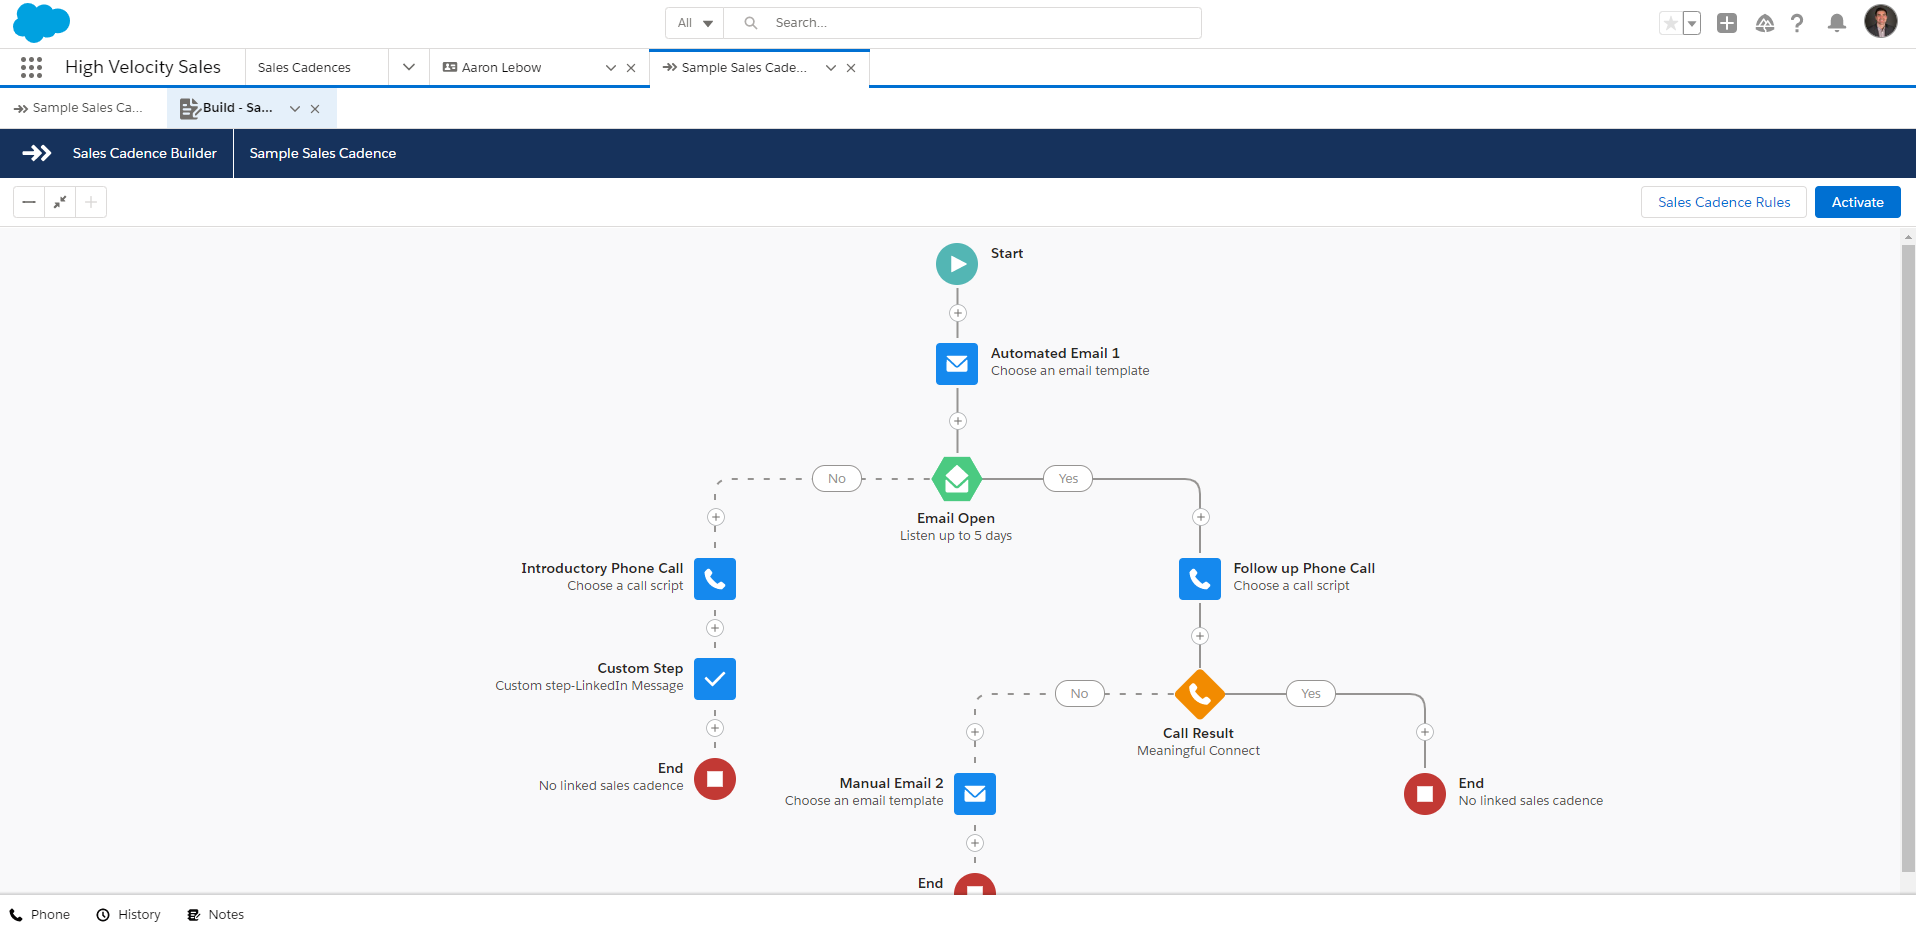Select the Custom Step checkmark icon
Viewport: 1916px width, 935px height.
point(715,679)
